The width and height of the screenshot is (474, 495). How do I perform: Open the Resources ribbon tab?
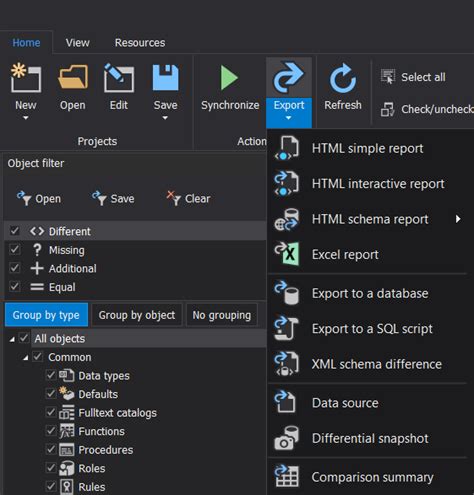tap(140, 43)
